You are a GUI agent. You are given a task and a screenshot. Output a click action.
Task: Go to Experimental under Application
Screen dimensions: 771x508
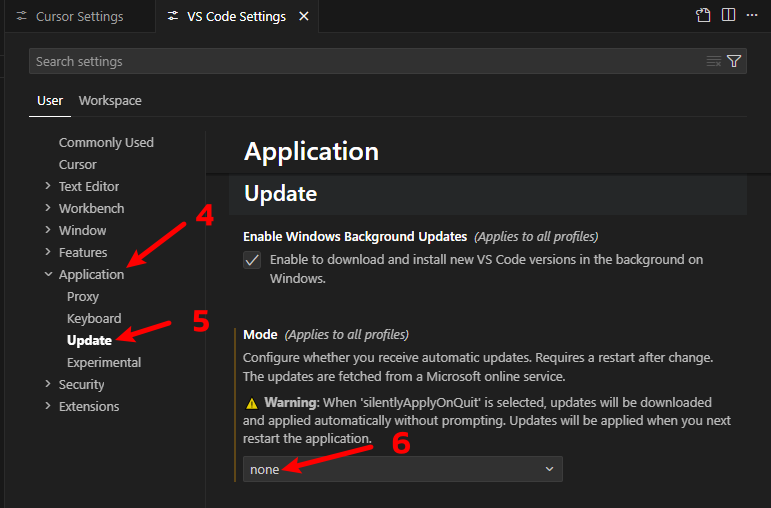pos(104,362)
